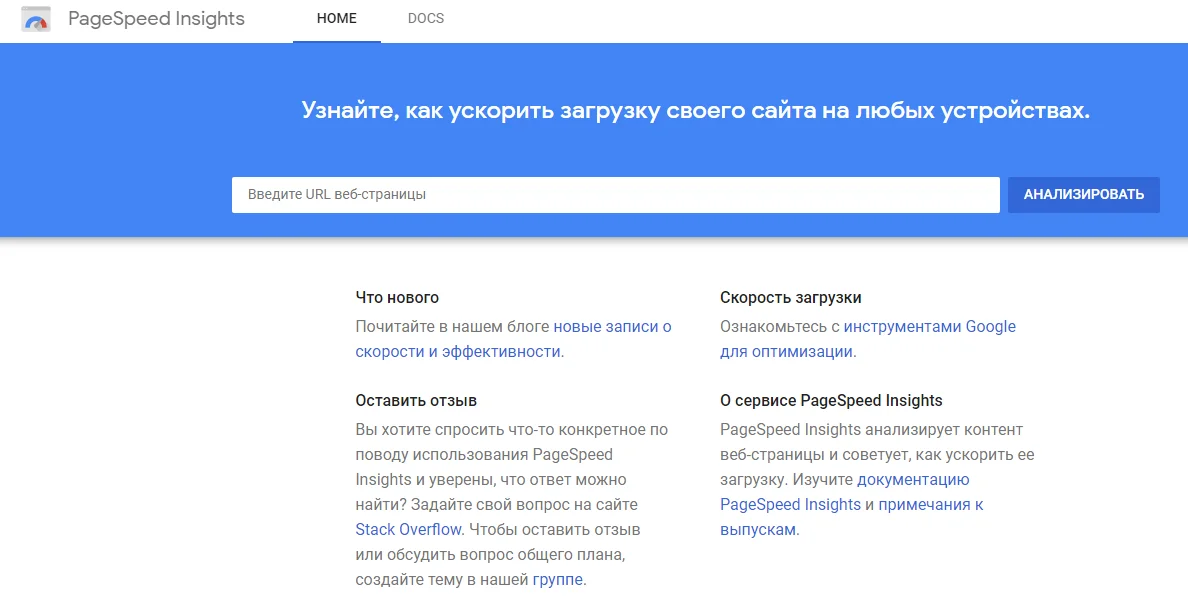Switch to the DOCS tab
Viewport: 1188px width, 604px height.
tap(426, 19)
